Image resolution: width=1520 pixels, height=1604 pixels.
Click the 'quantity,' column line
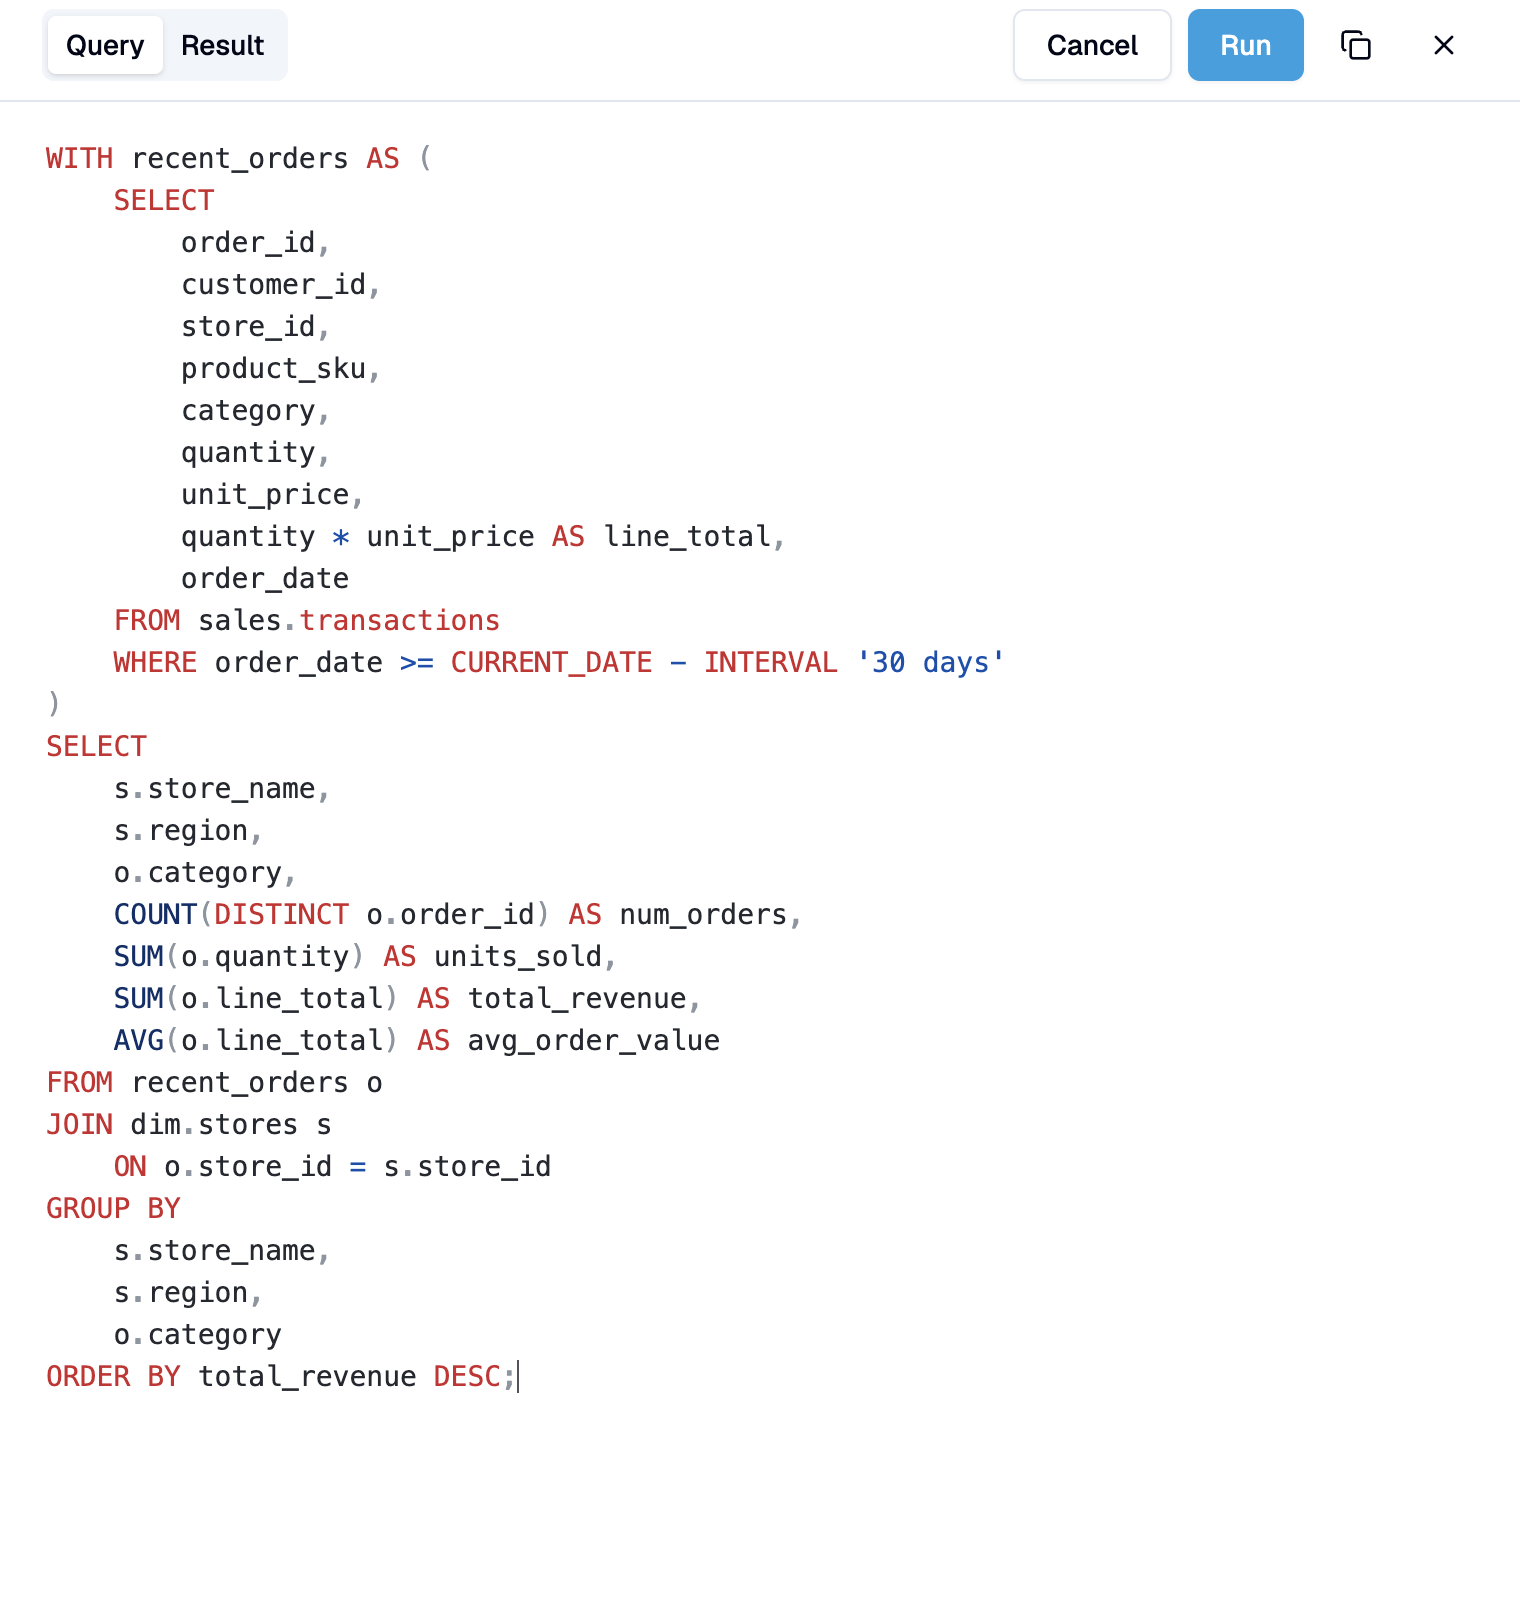(256, 453)
